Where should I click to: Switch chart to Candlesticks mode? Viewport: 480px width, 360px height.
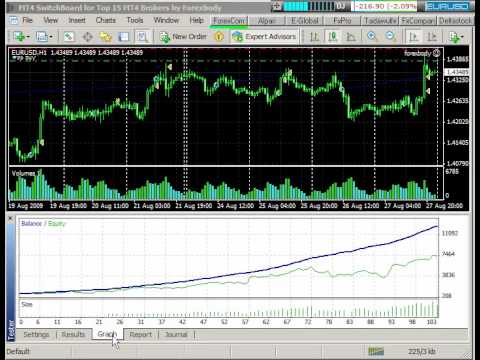point(333,37)
